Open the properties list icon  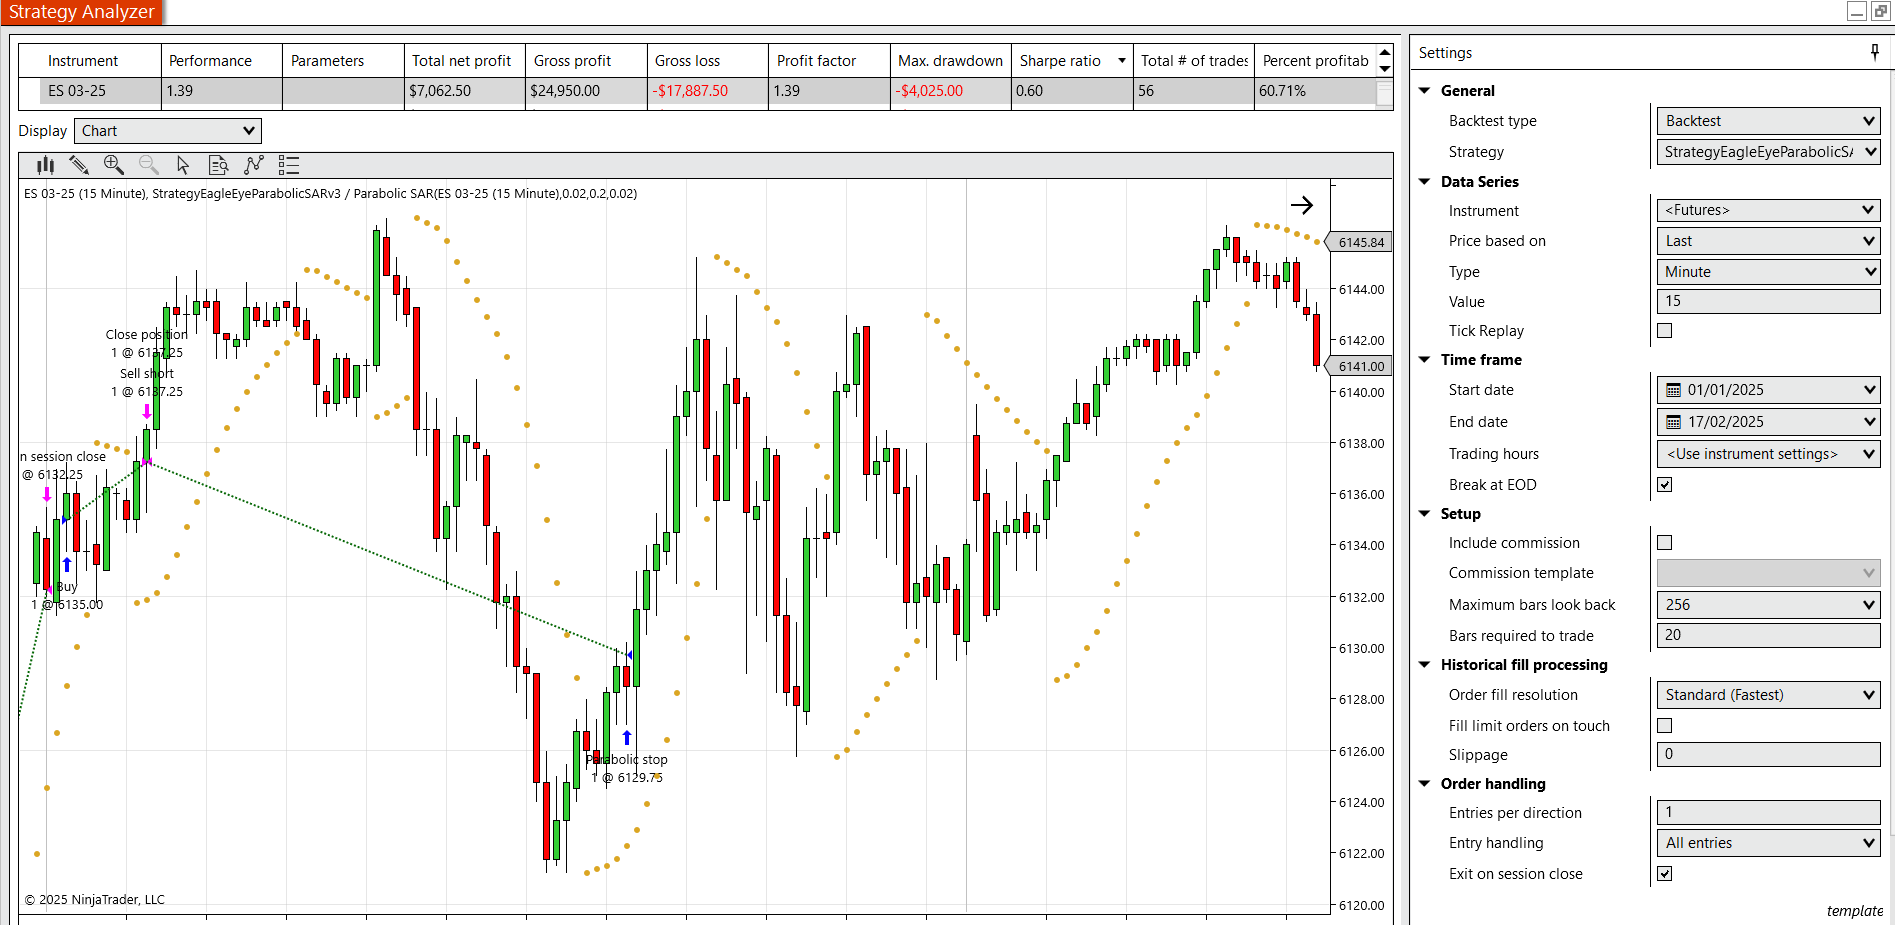pyautogui.click(x=289, y=165)
